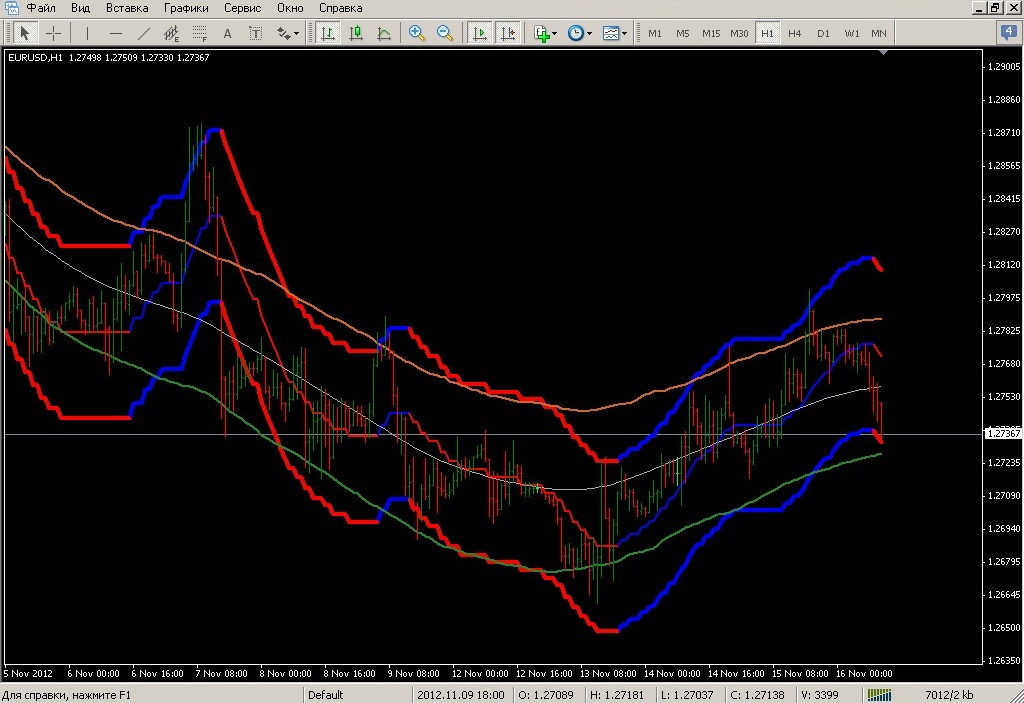This screenshot has height=703, width=1024.
Task: Switch to bar chart display
Action: [327, 33]
